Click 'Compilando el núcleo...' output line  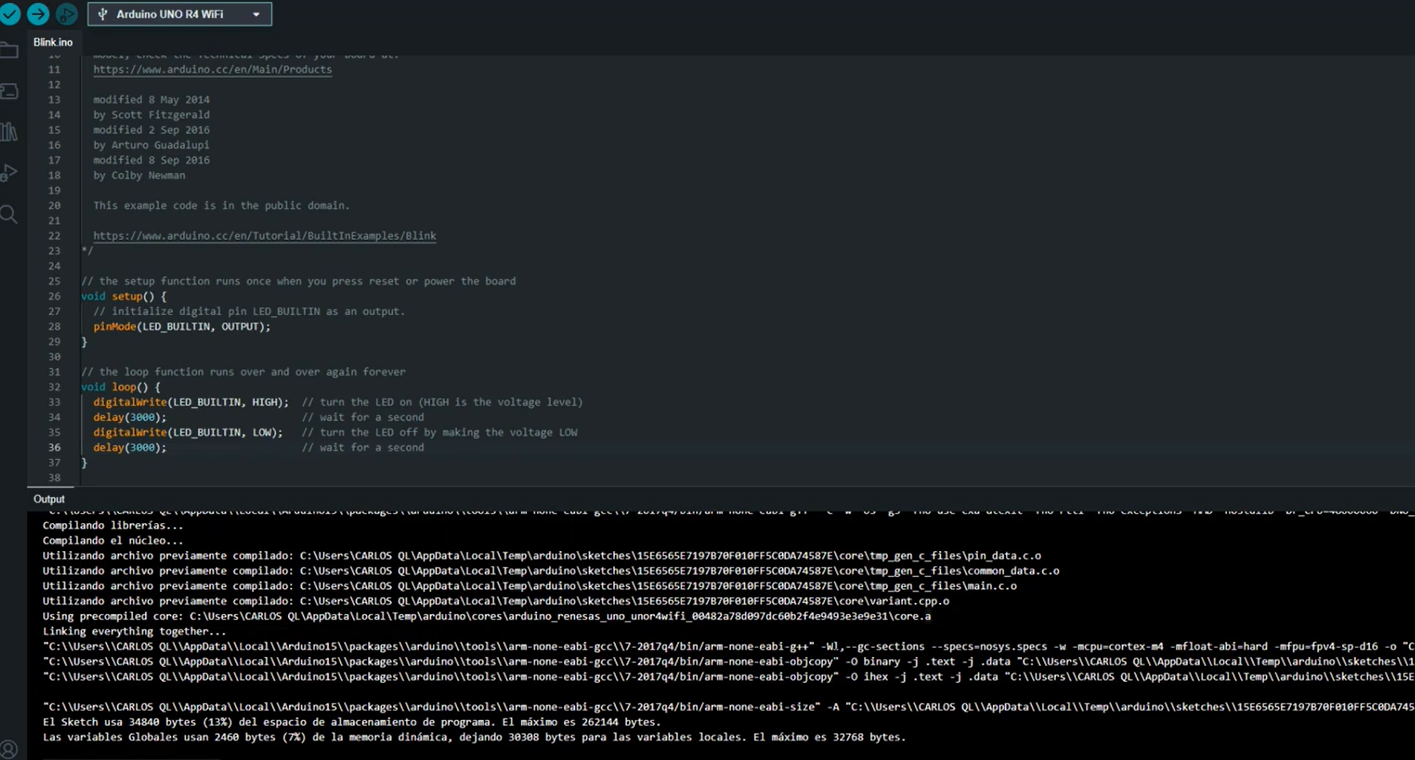[x=113, y=541]
